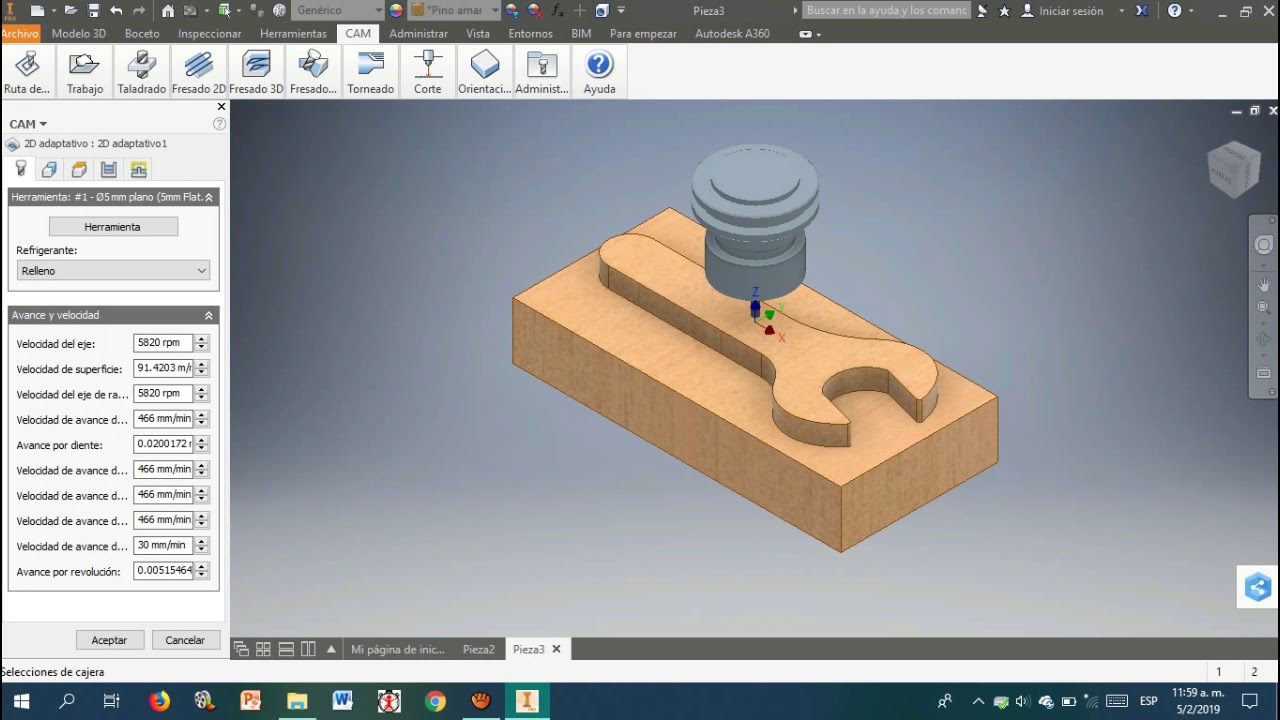The width and height of the screenshot is (1280, 720).
Task: Click the ViewCube in the viewport
Action: (1234, 170)
